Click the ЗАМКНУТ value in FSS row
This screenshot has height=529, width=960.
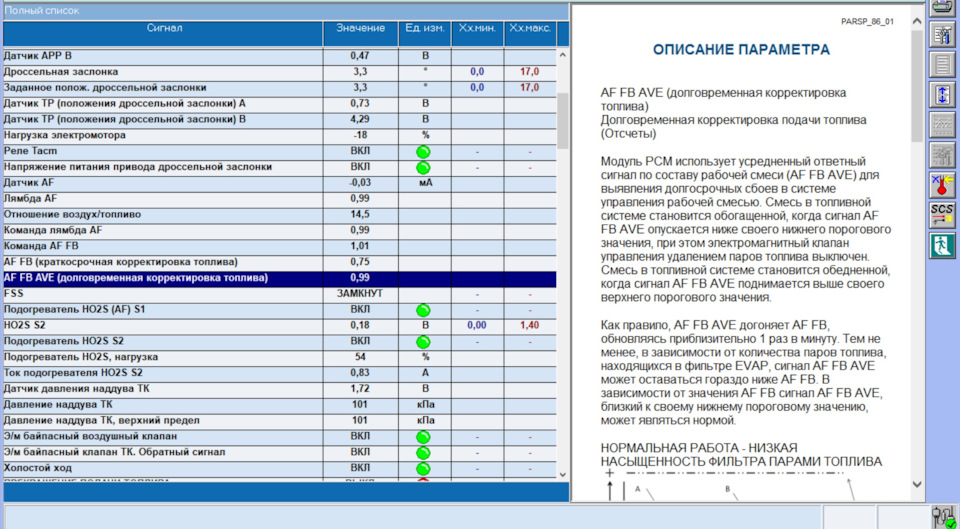pyautogui.click(x=360, y=294)
